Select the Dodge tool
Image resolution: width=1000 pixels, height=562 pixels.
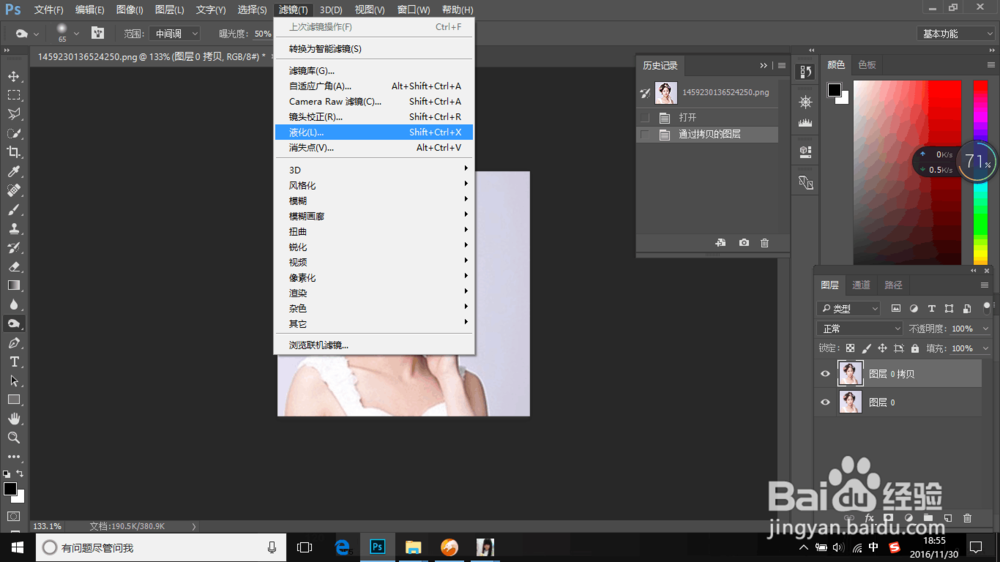click(x=13, y=324)
